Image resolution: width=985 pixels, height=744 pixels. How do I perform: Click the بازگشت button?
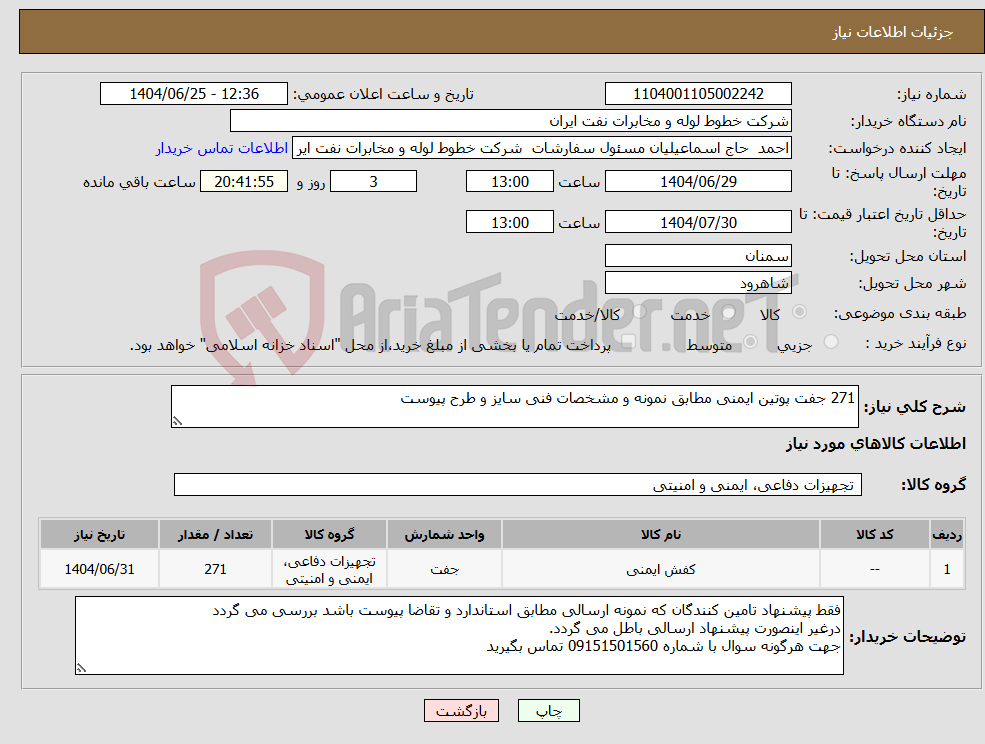[461, 710]
